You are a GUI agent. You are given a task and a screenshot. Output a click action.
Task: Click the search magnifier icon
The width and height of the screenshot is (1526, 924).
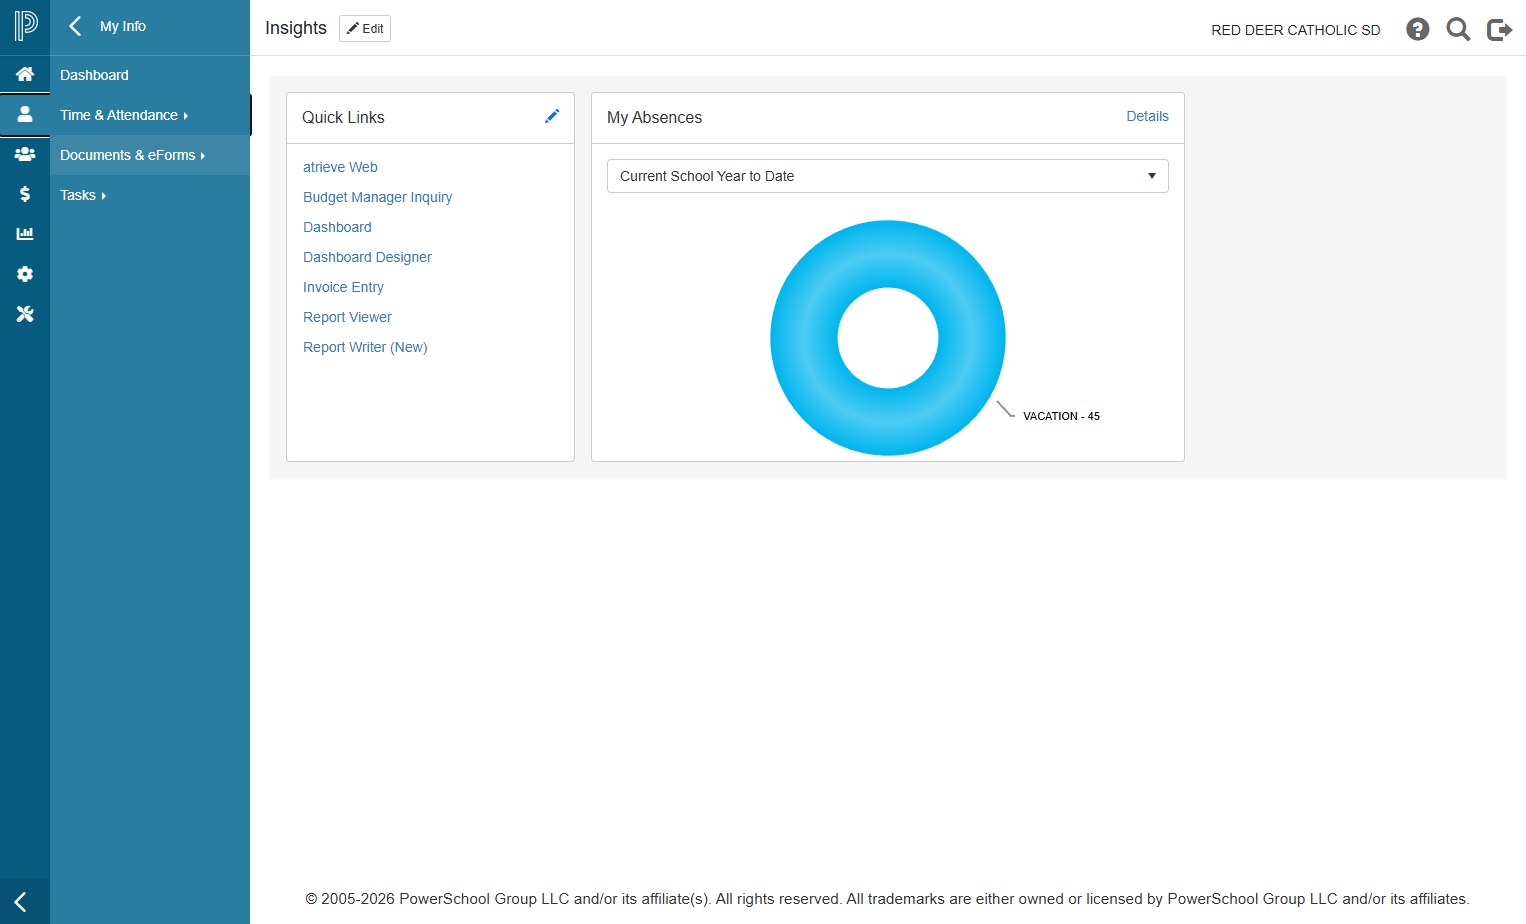[1458, 29]
